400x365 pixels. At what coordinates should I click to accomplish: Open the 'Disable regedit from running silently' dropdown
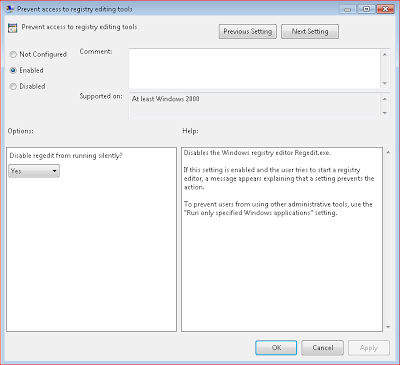(x=34, y=171)
